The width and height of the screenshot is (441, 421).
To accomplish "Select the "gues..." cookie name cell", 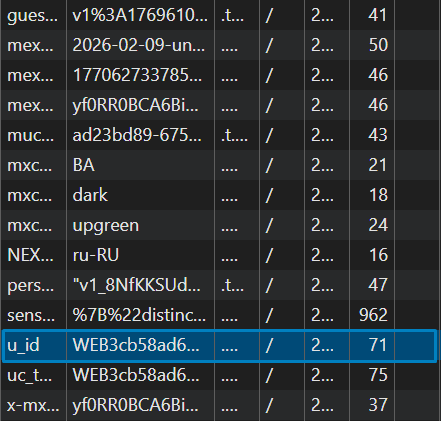I will (32, 16).
